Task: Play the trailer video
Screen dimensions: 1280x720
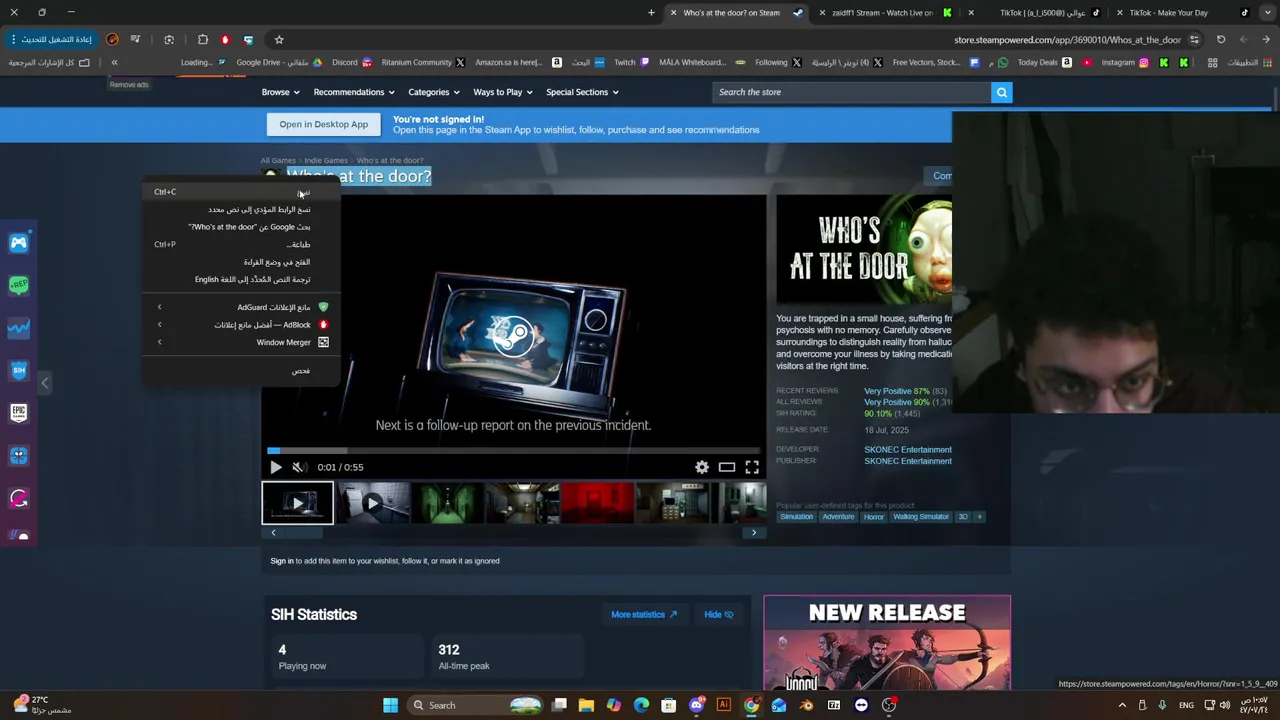Action: point(276,467)
